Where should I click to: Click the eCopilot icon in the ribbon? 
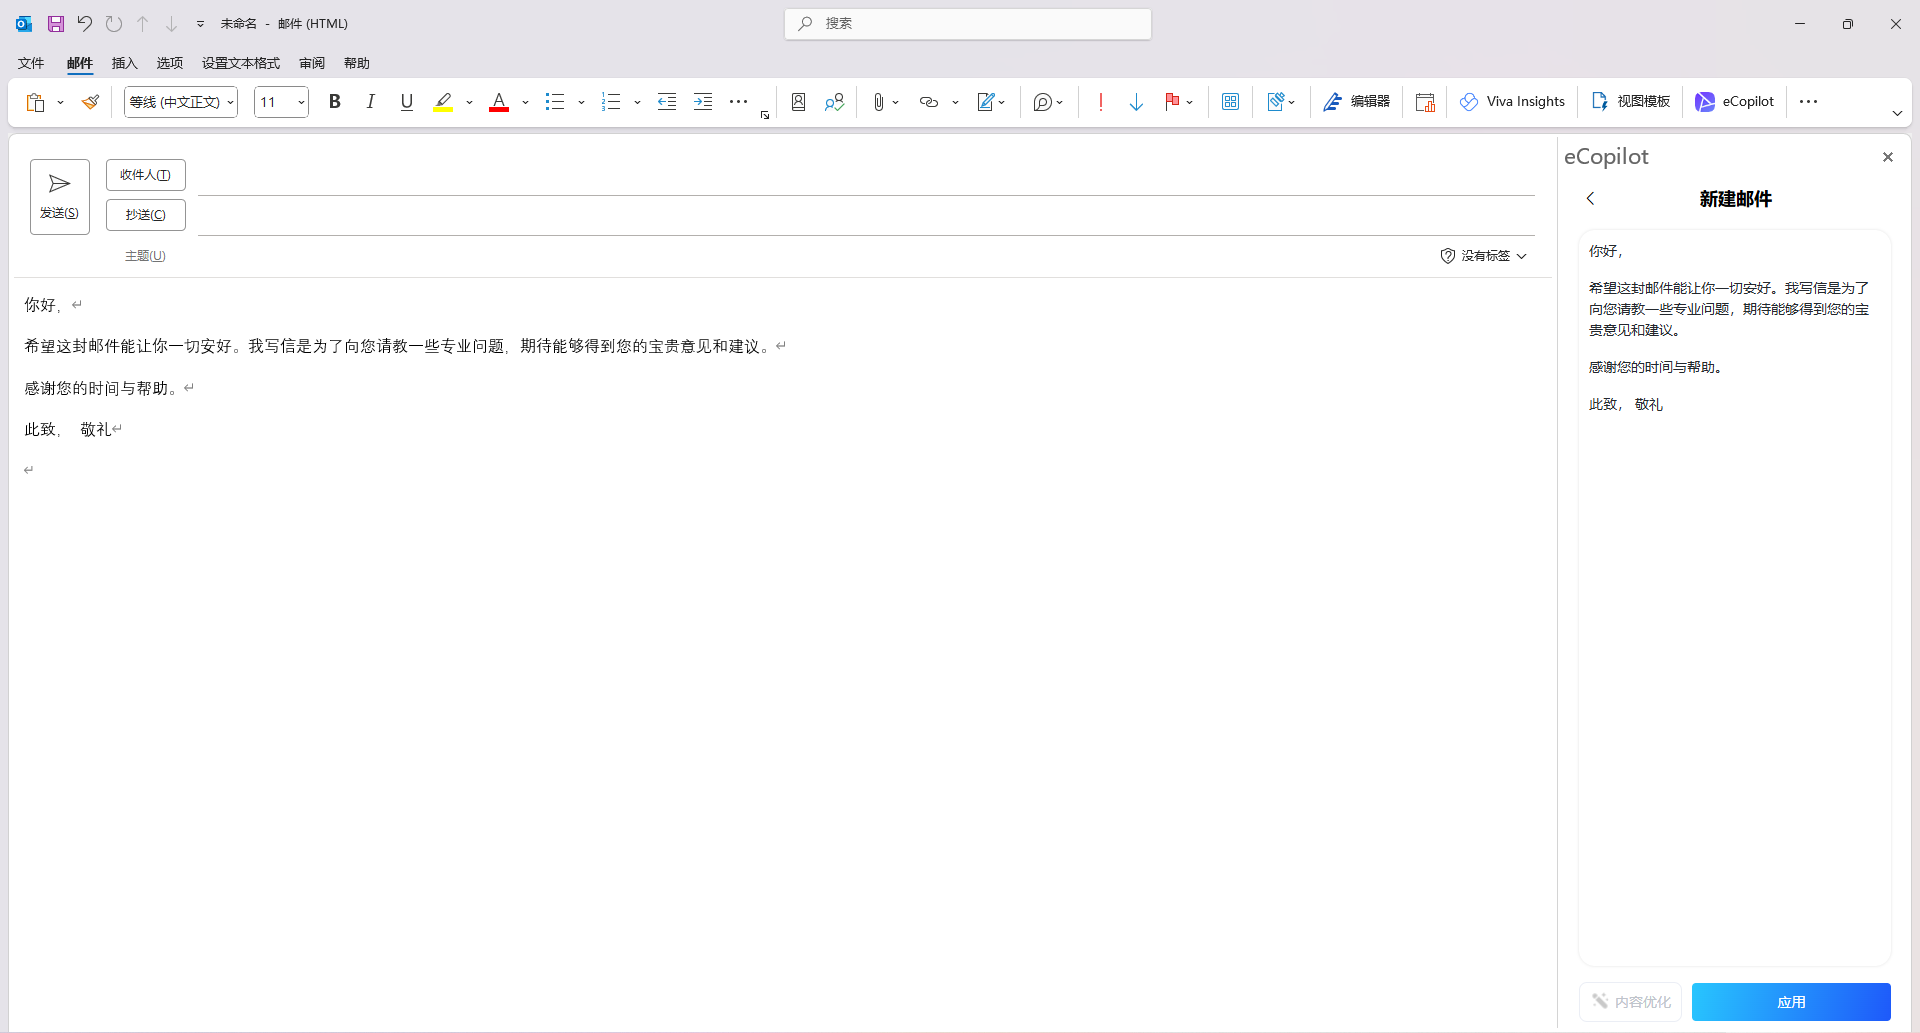click(1733, 101)
